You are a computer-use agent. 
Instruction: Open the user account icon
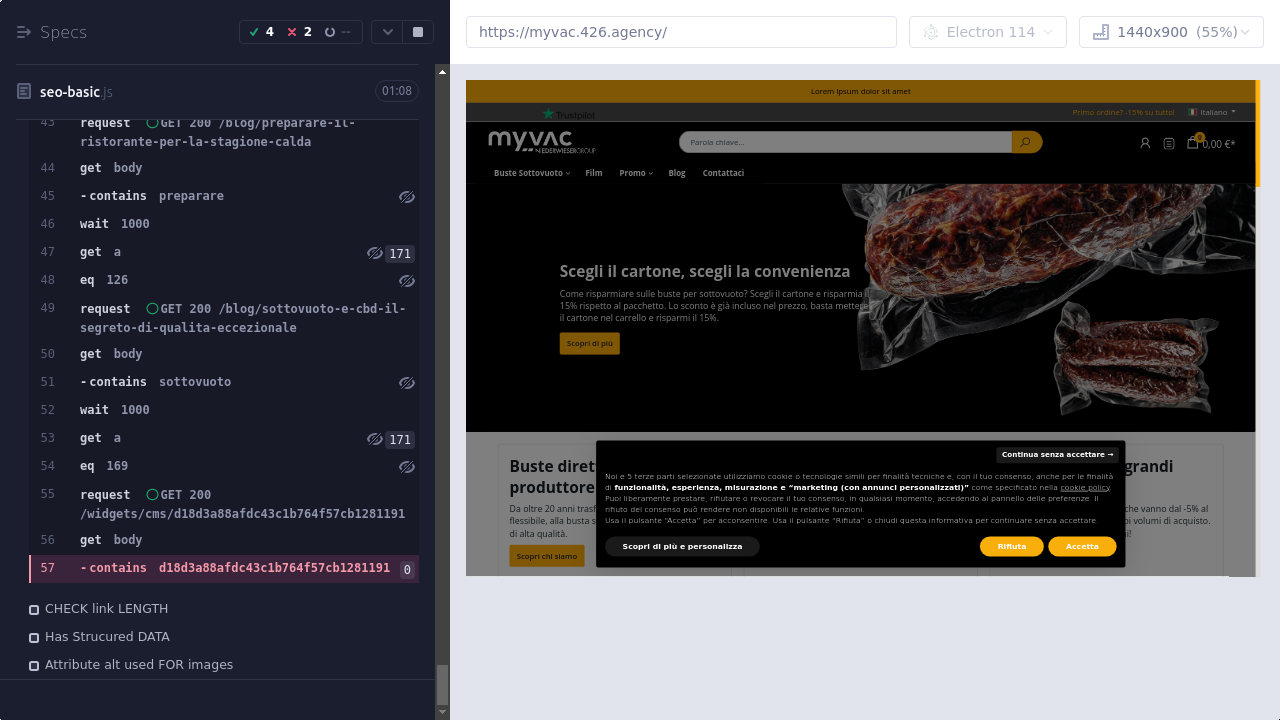pos(1145,143)
